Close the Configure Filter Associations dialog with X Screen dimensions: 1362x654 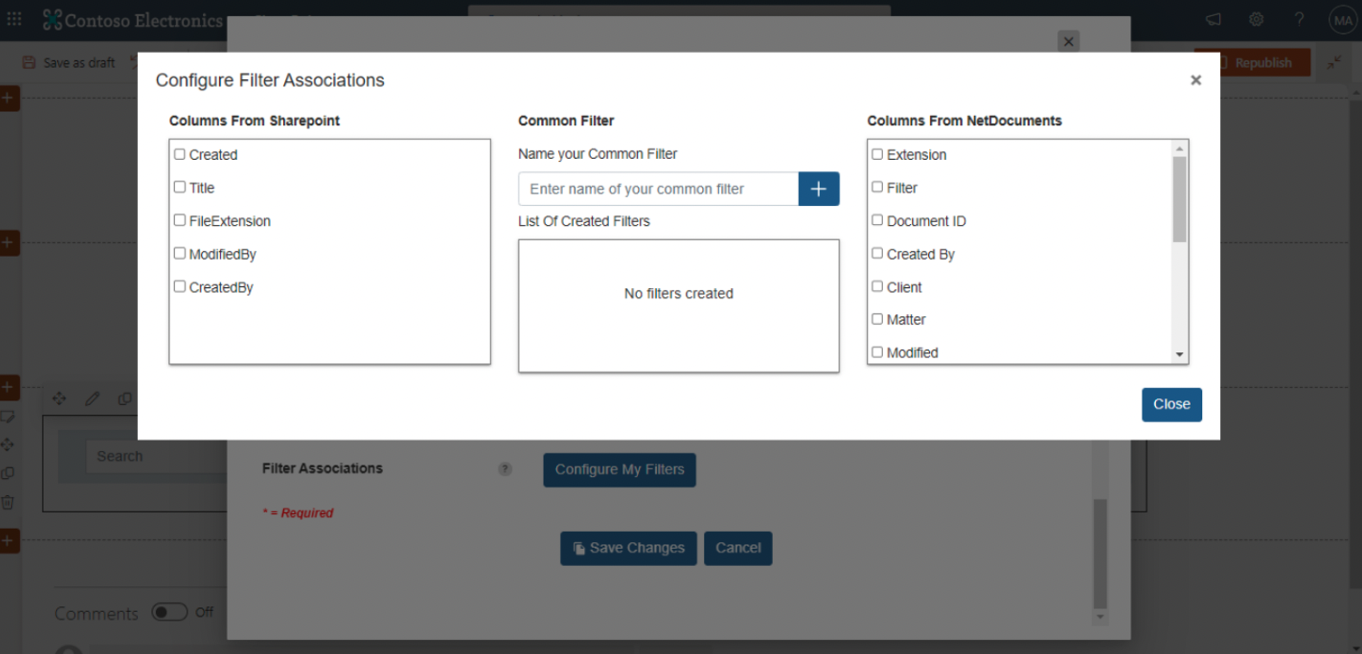pos(1195,80)
